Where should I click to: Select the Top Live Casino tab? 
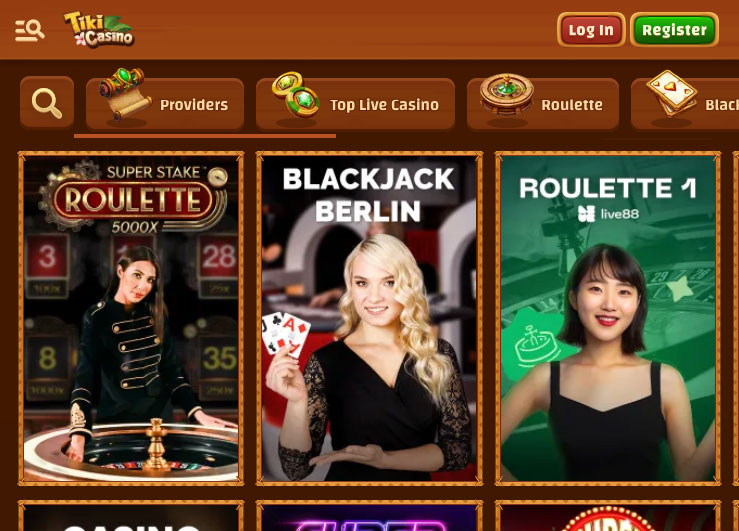(x=355, y=104)
